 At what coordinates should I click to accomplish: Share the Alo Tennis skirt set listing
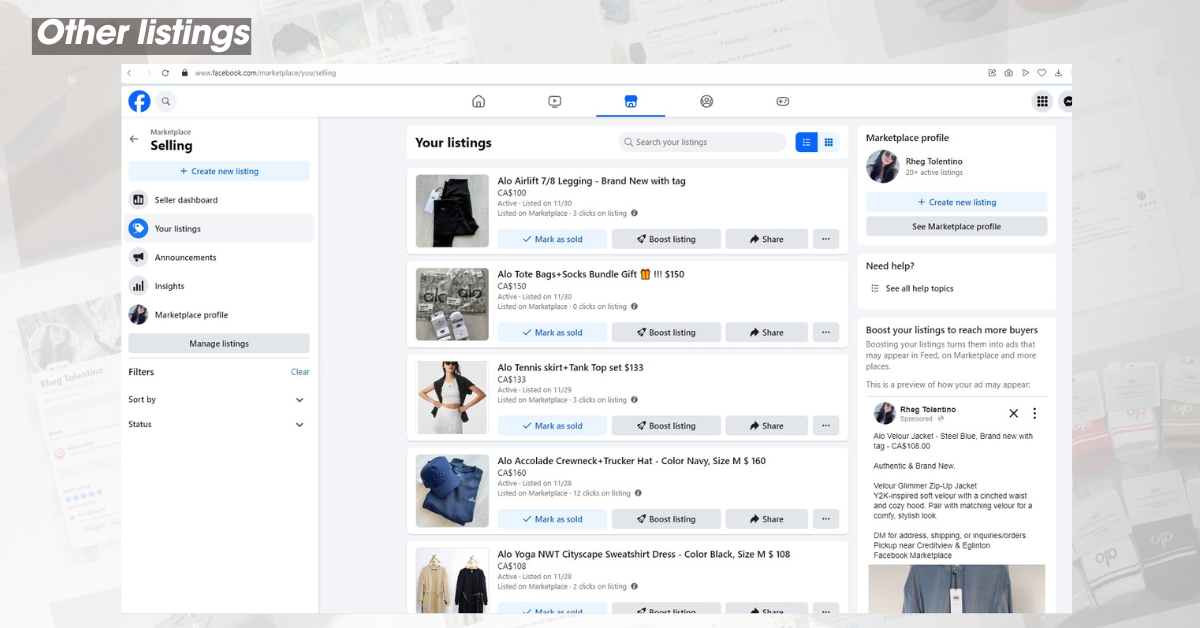(767, 426)
